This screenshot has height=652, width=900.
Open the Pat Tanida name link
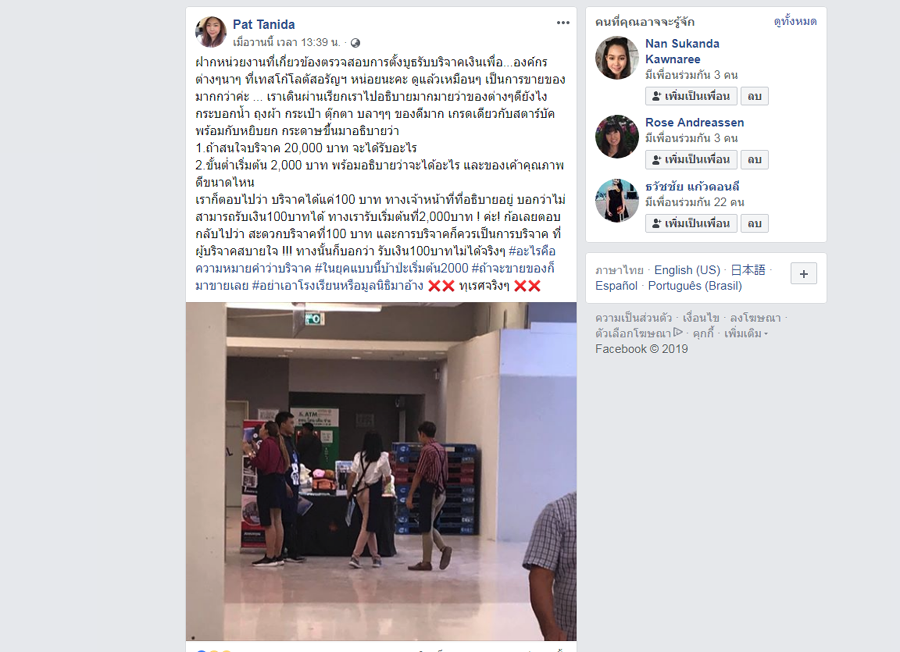point(263,25)
